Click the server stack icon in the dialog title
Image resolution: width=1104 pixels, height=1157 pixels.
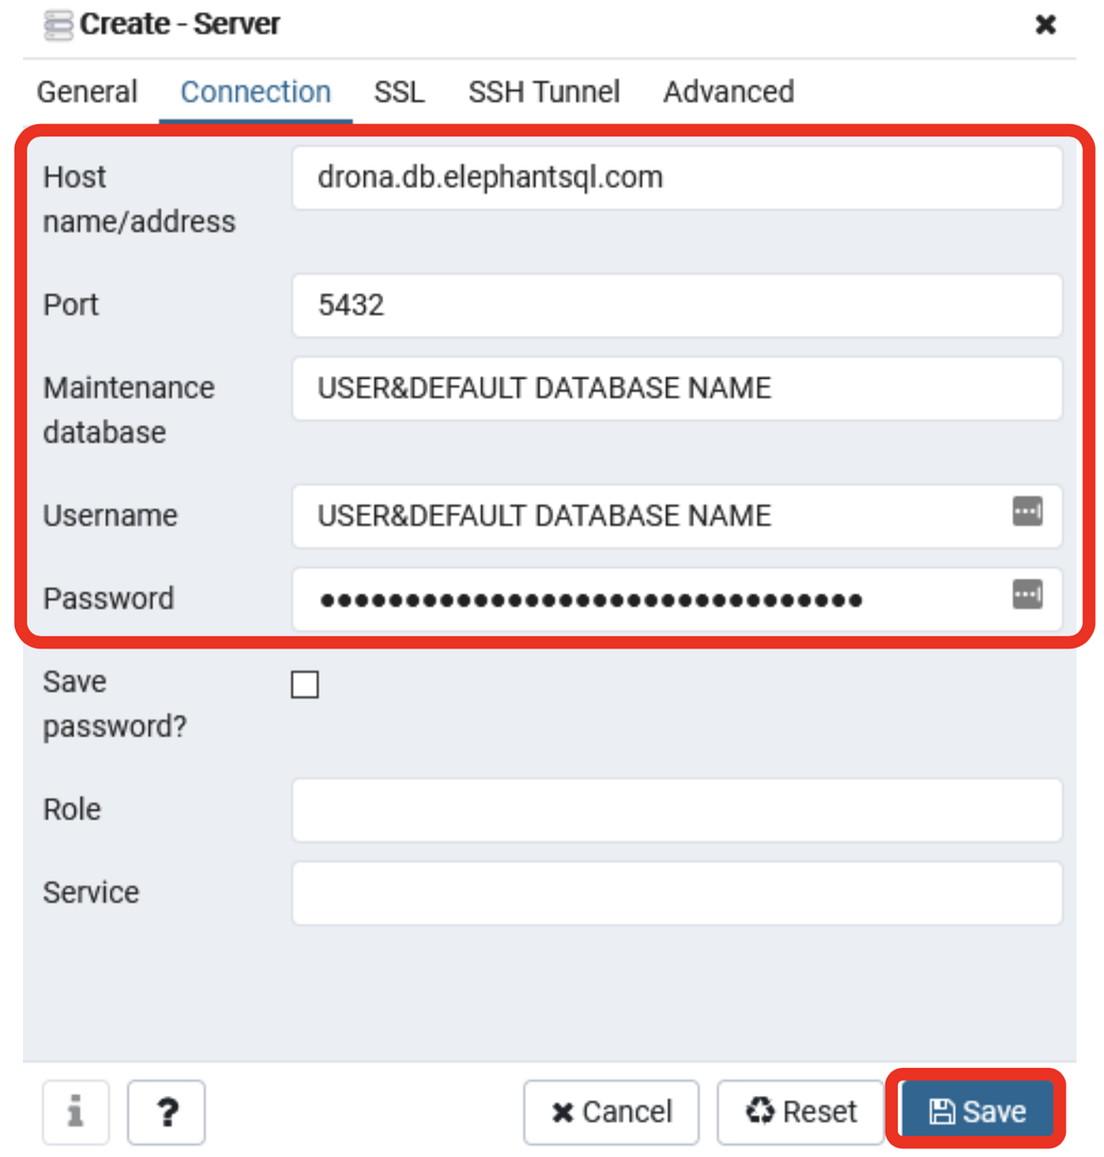pyautogui.click(x=57, y=24)
